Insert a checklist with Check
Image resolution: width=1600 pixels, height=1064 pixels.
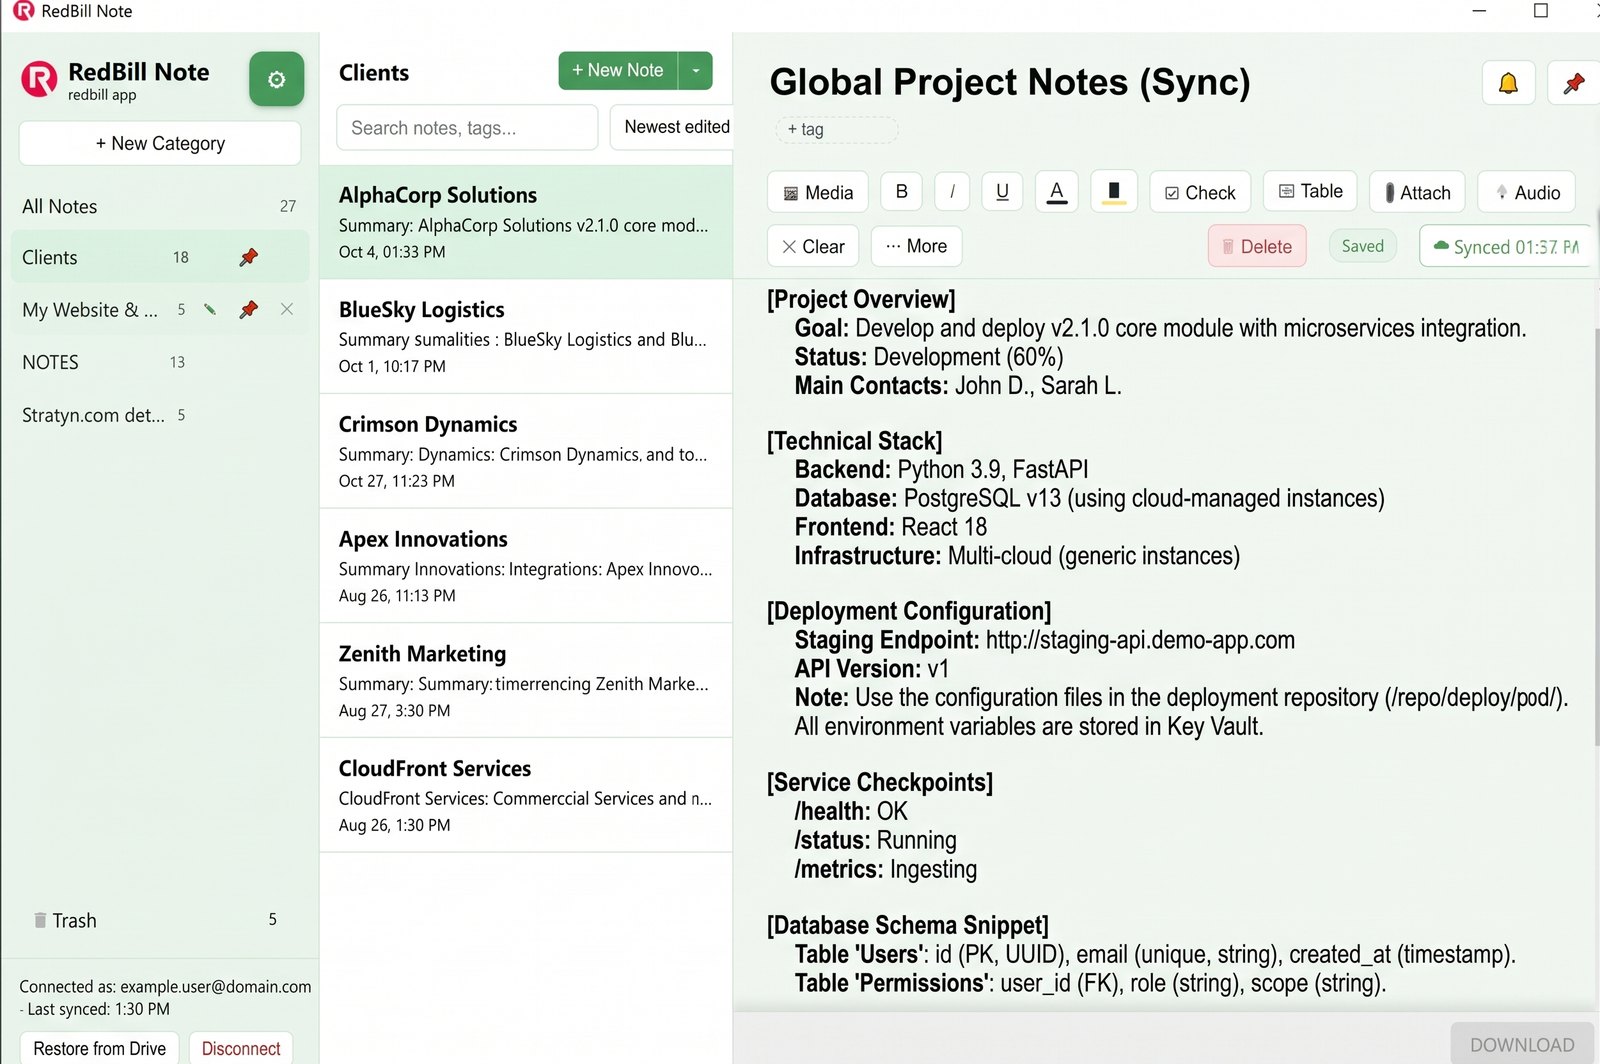[x=1200, y=192]
